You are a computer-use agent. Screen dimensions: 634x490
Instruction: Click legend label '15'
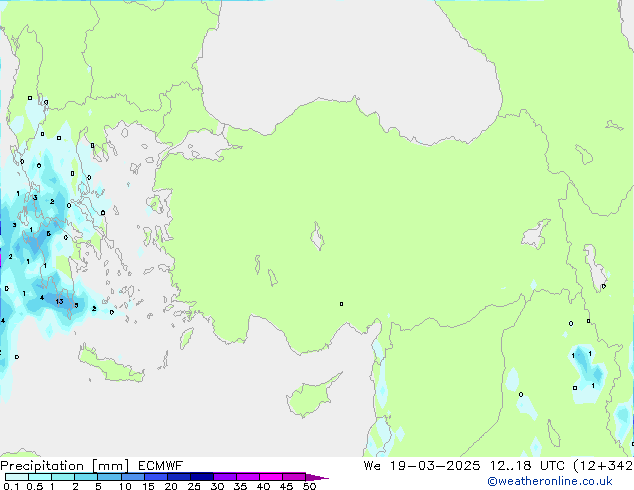coord(148,486)
